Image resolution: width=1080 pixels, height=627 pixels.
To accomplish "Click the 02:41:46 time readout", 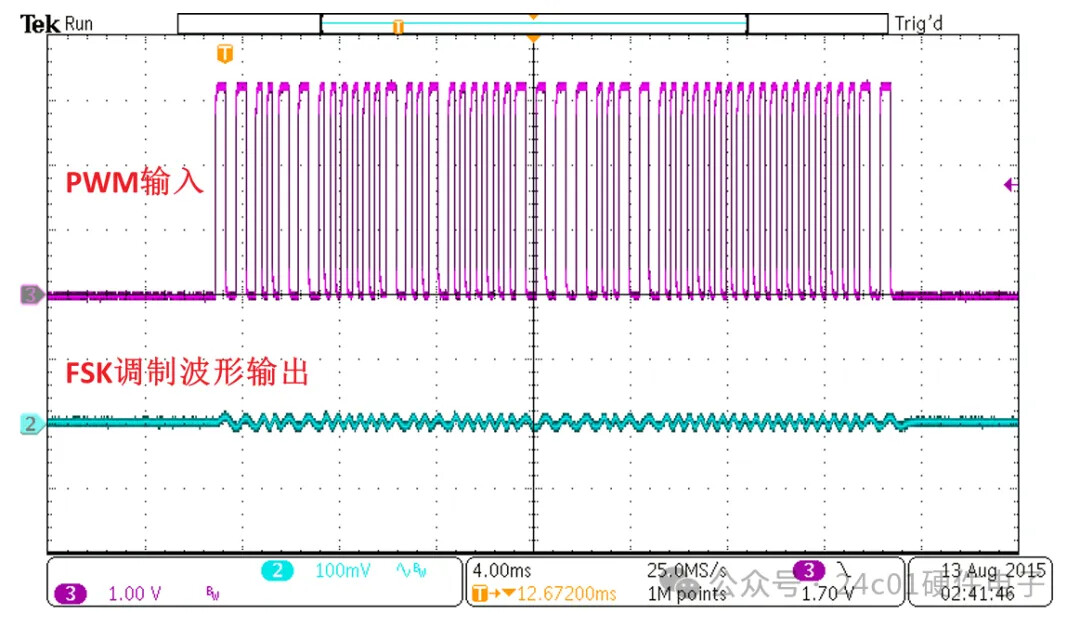I will pyautogui.click(x=977, y=593).
